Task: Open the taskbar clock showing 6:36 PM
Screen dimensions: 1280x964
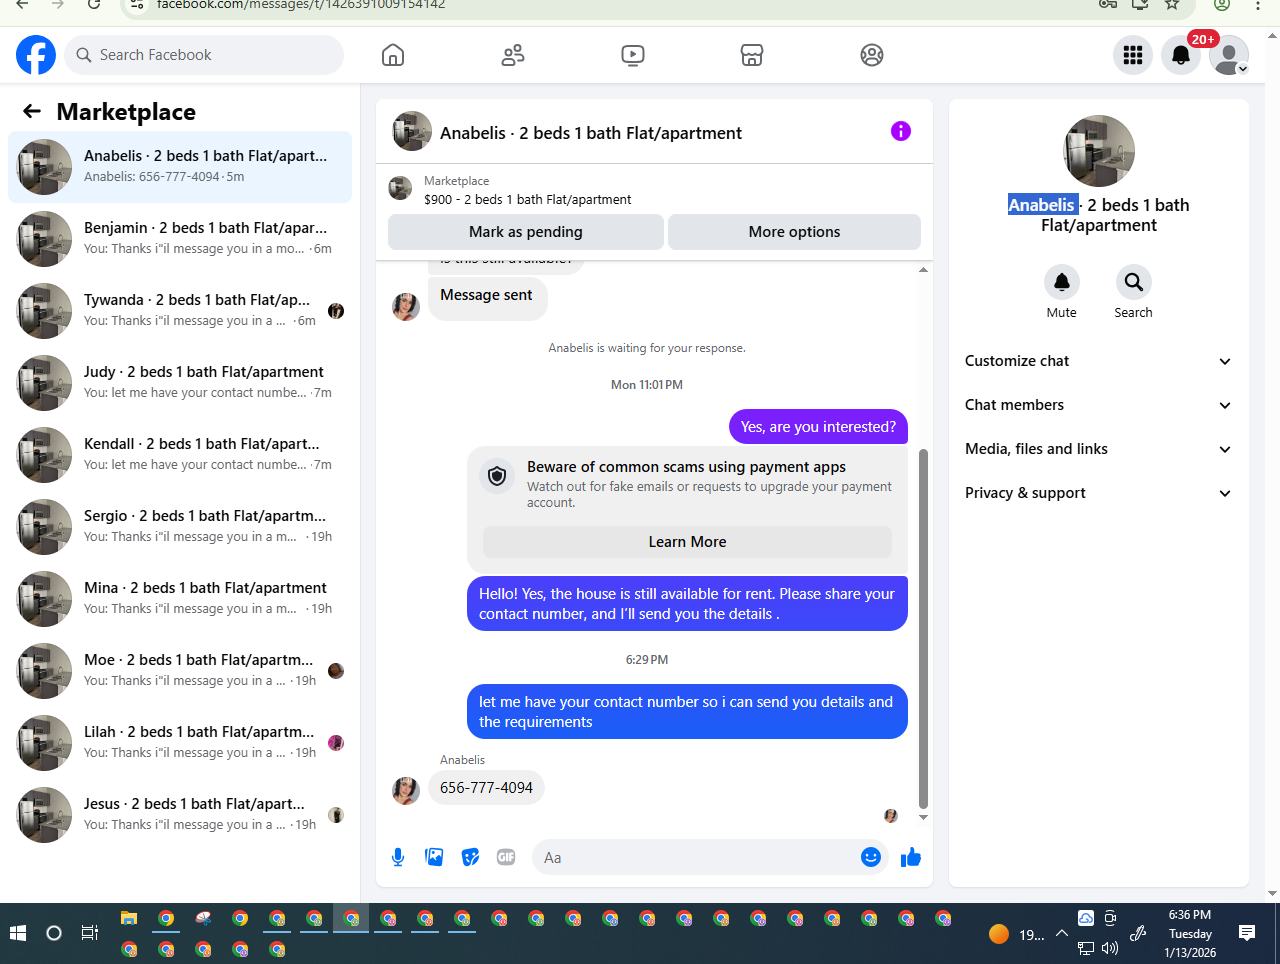Action: [1190, 933]
